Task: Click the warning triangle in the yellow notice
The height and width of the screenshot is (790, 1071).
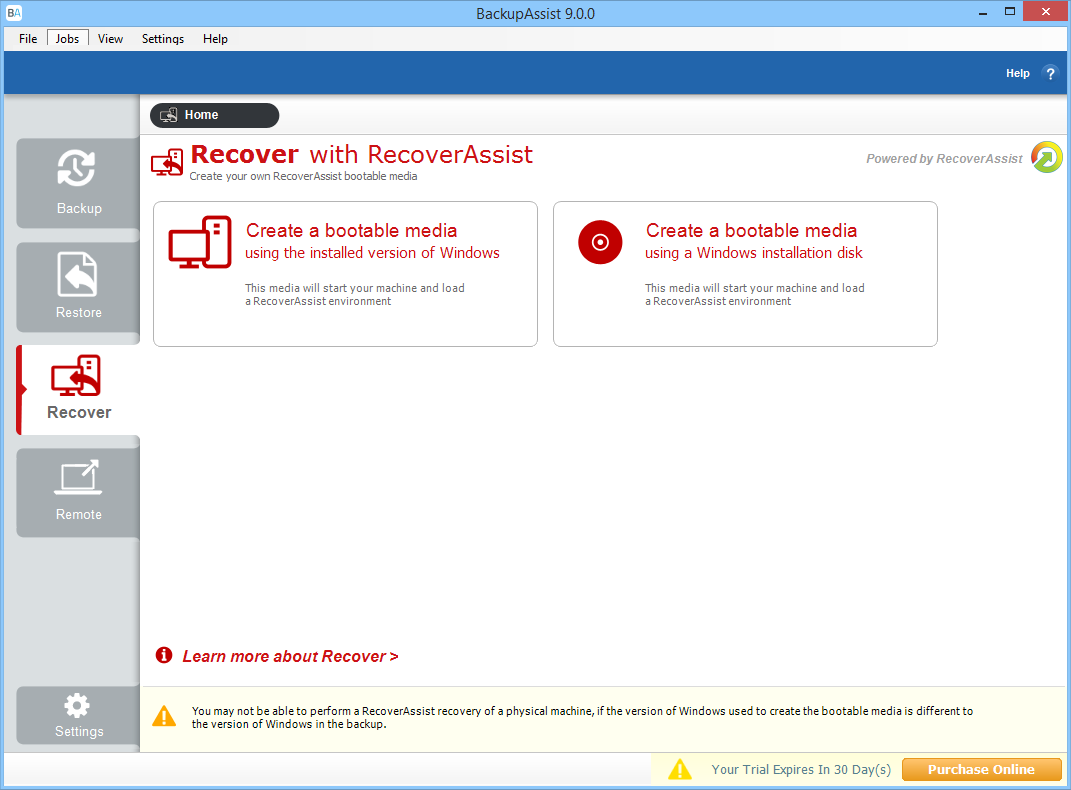Action: tap(164, 716)
